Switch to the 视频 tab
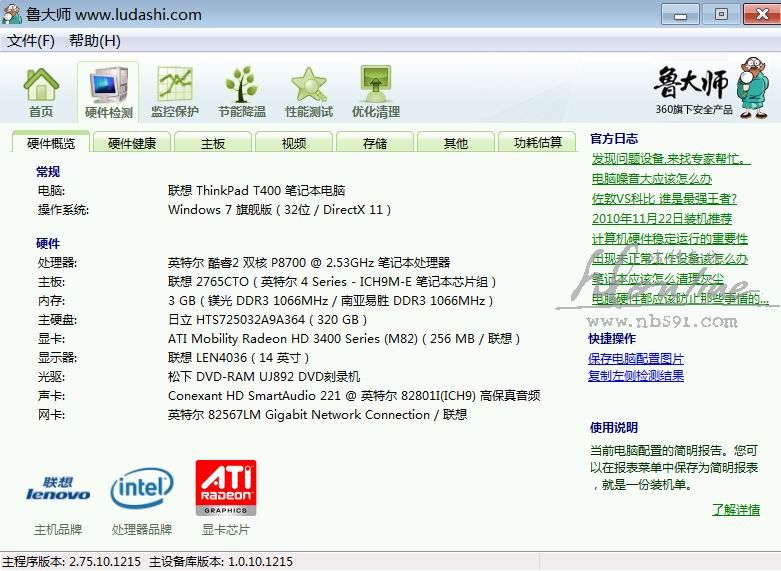 [x=294, y=143]
